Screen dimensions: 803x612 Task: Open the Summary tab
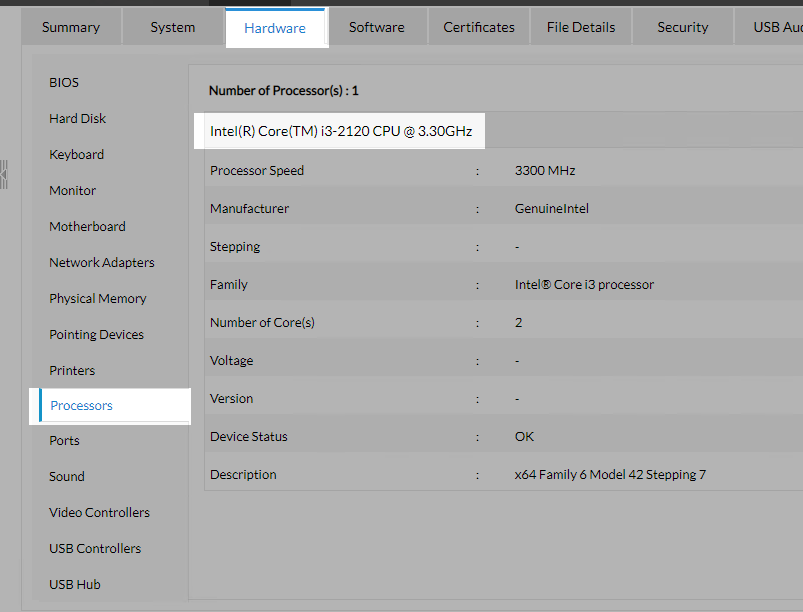pyautogui.click(x=71, y=27)
